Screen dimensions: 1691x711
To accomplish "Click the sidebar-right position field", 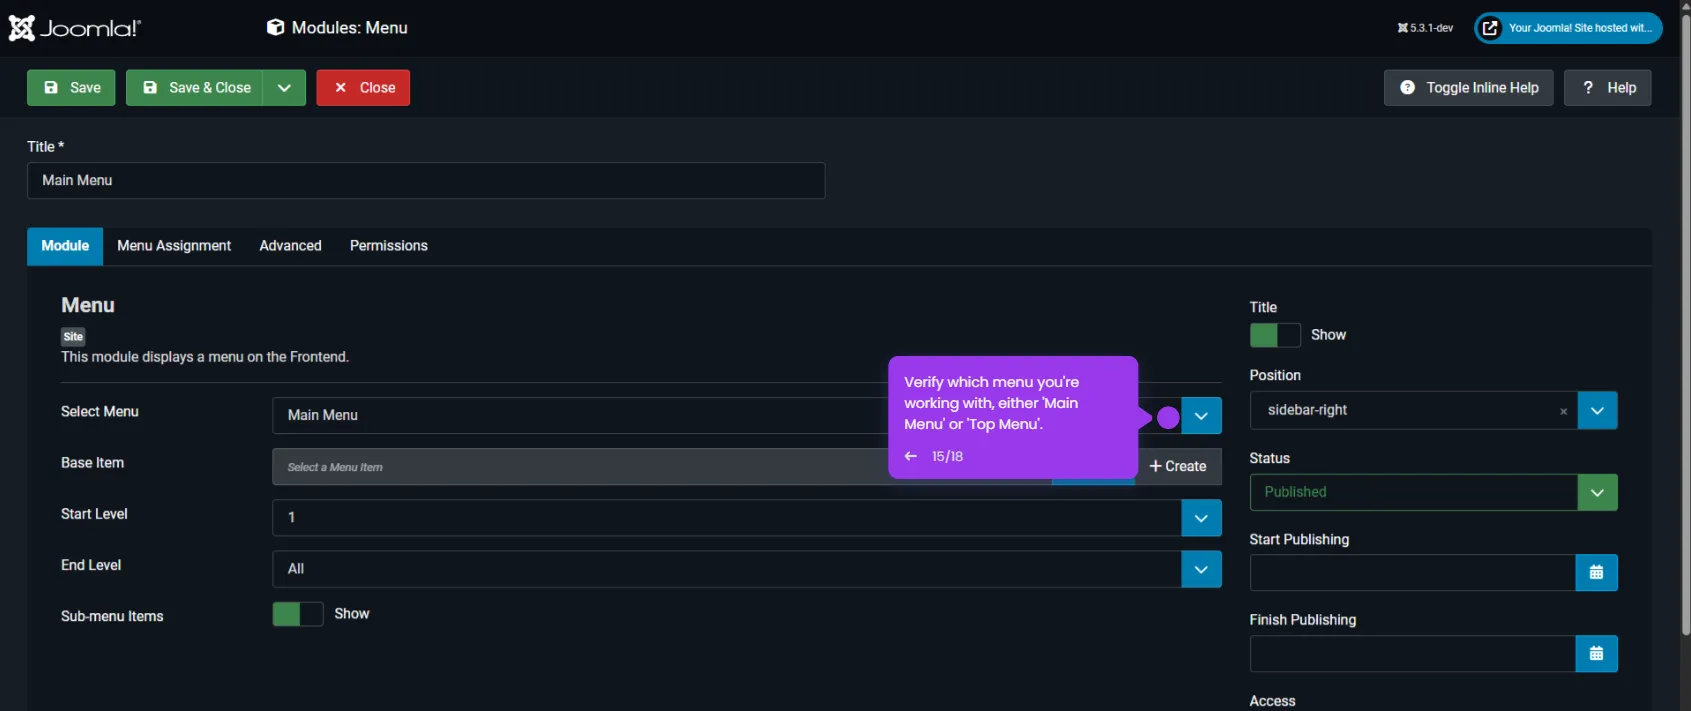I will pos(1414,411).
